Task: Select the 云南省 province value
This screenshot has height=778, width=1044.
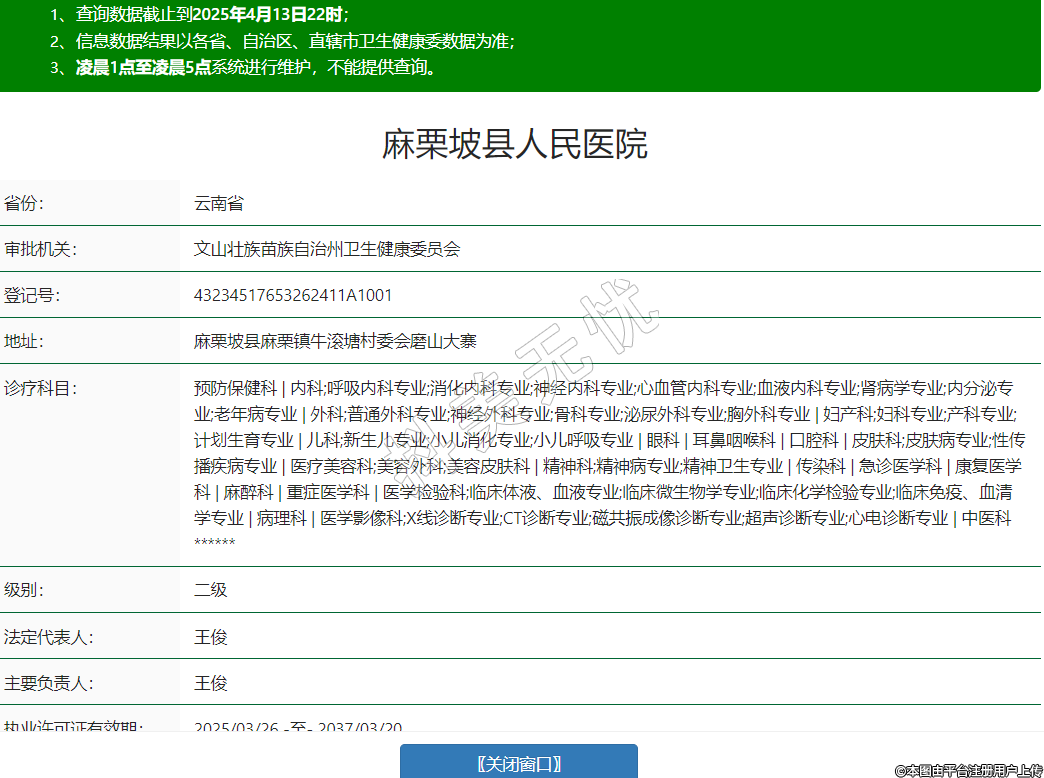Action: [219, 203]
